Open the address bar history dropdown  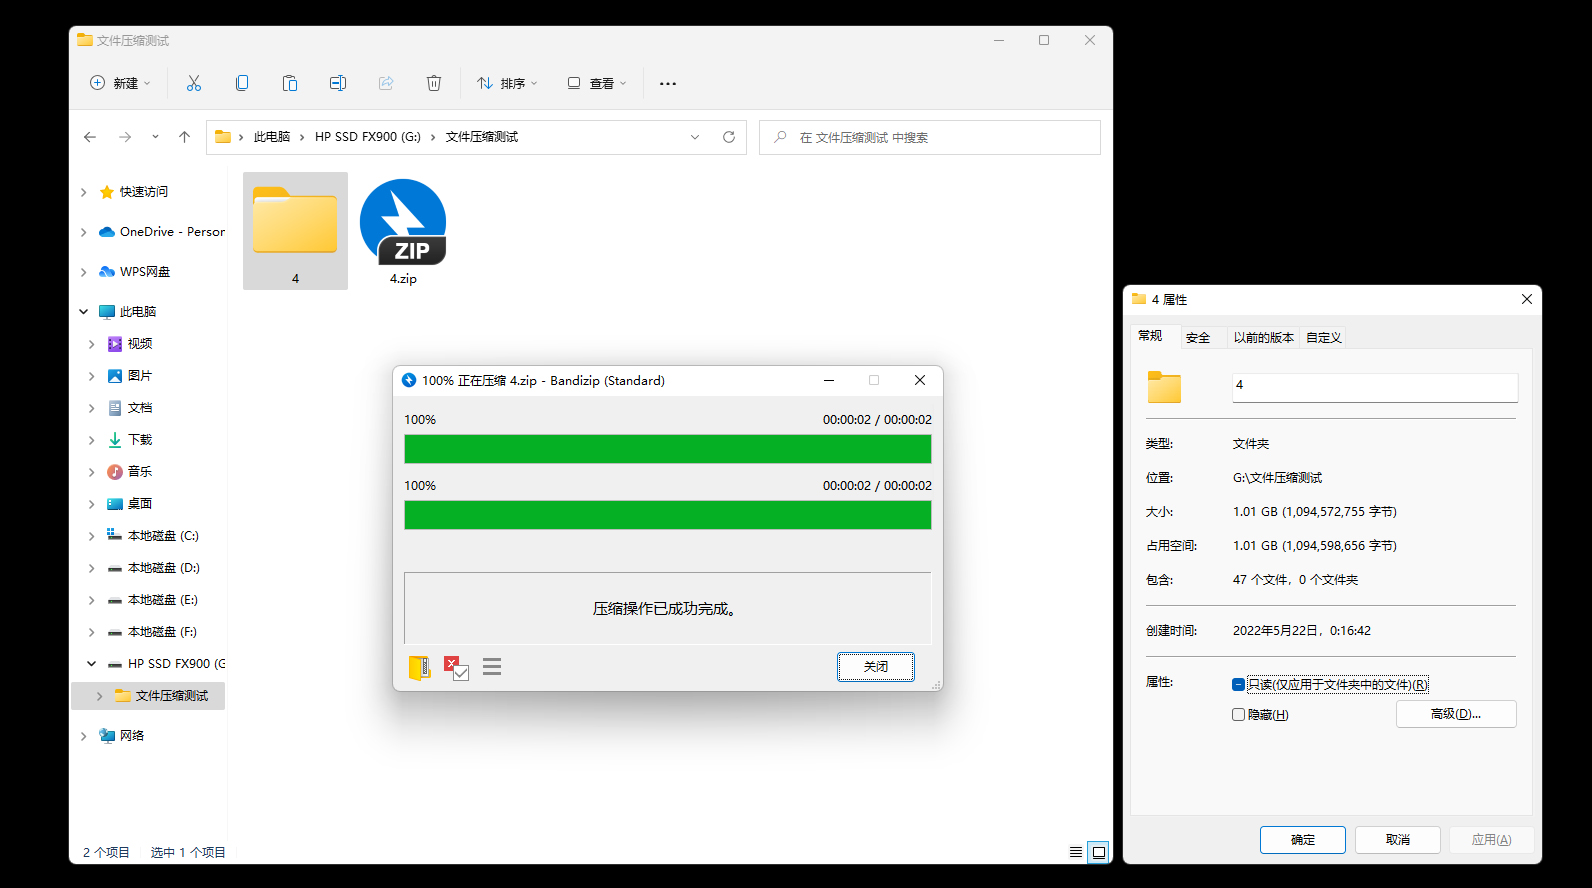tap(695, 137)
